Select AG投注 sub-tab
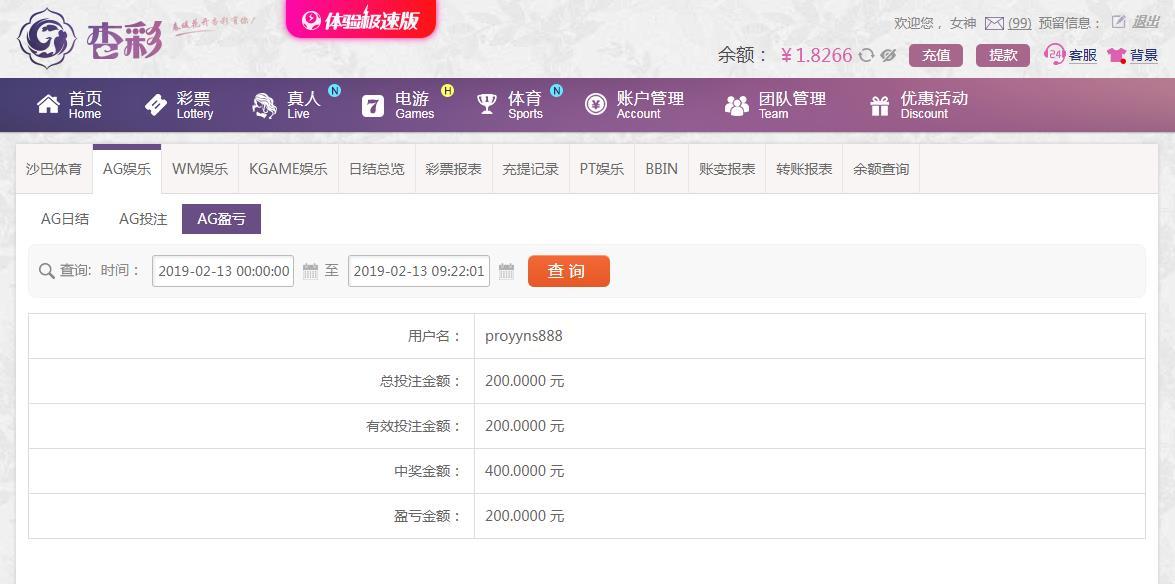This screenshot has height=584, width=1175. click(143, 219)
